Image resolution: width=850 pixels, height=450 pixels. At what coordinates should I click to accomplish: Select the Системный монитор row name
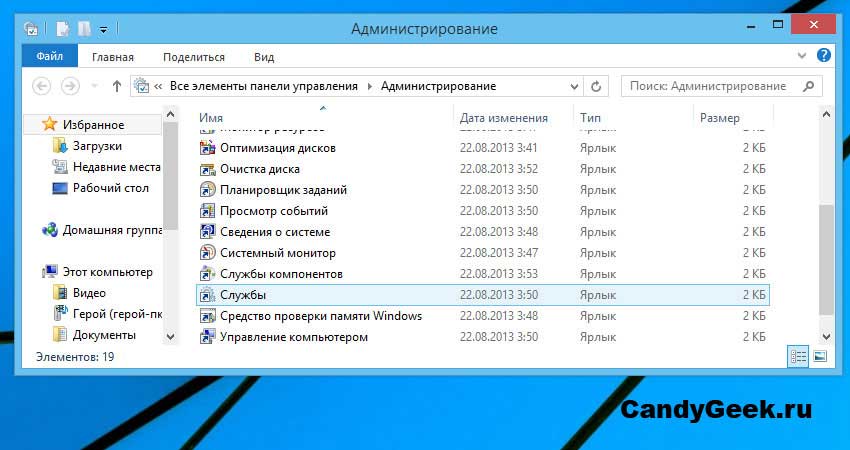point(278,253)
